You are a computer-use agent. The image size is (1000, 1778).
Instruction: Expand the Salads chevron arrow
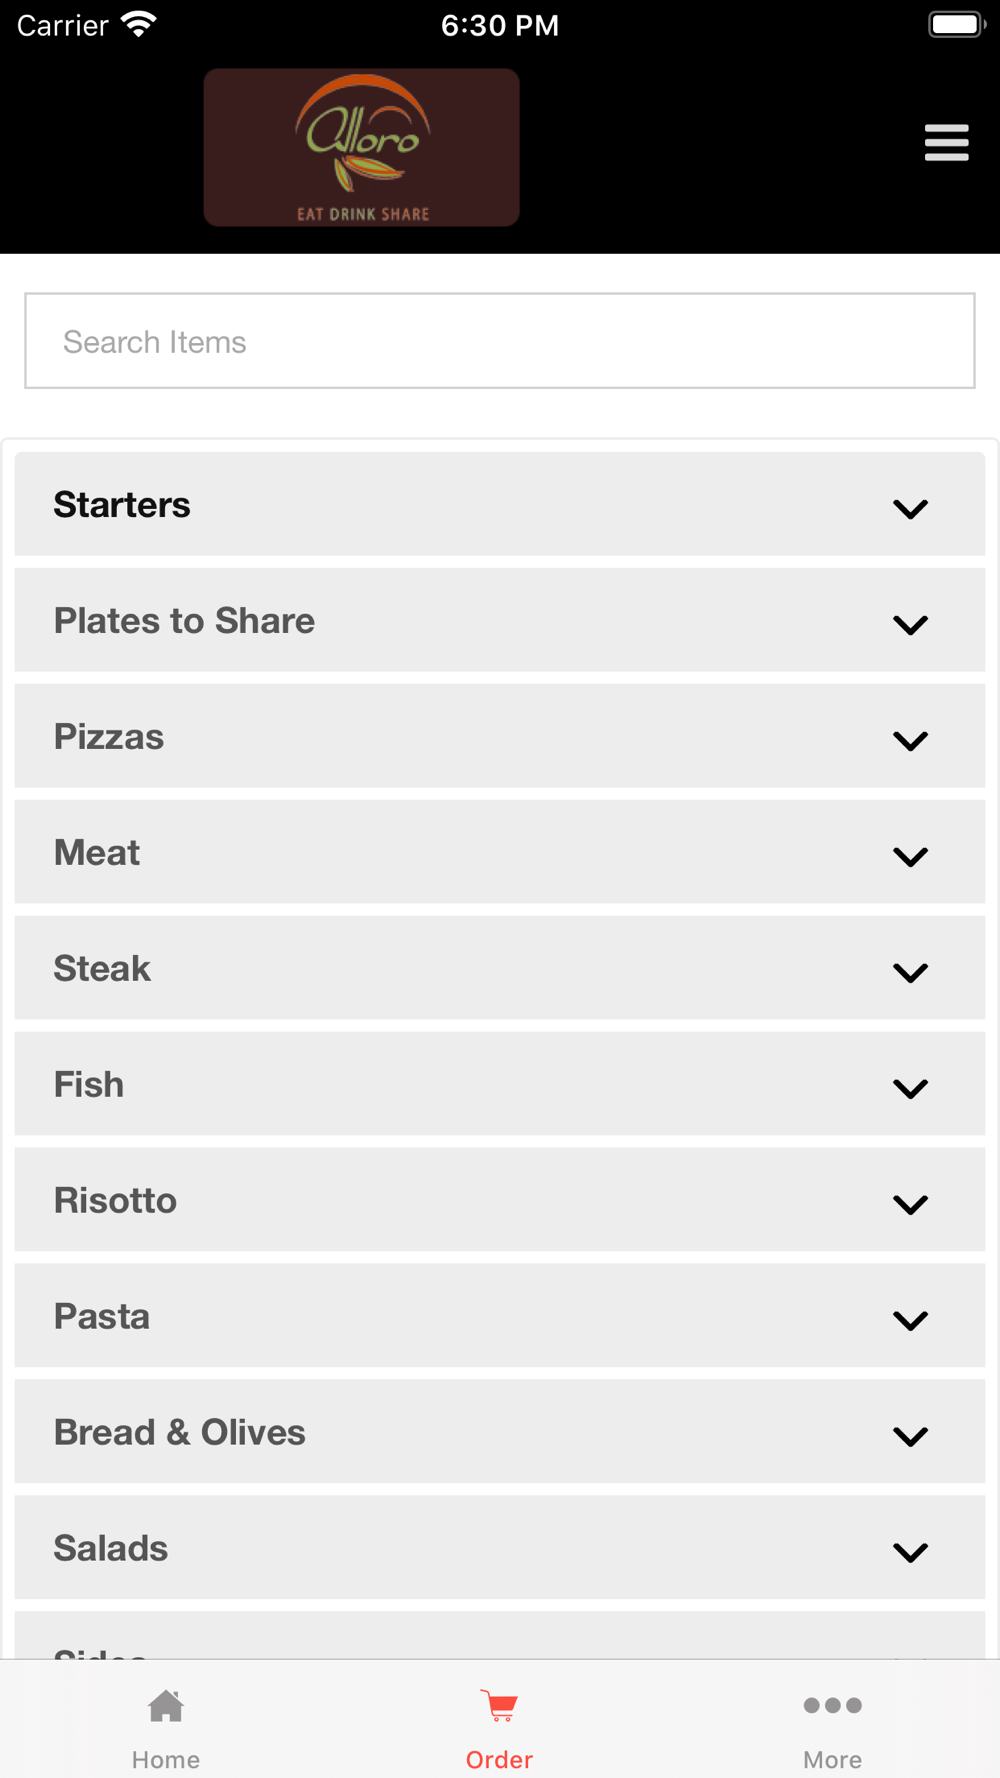(x=910, y=1552)
